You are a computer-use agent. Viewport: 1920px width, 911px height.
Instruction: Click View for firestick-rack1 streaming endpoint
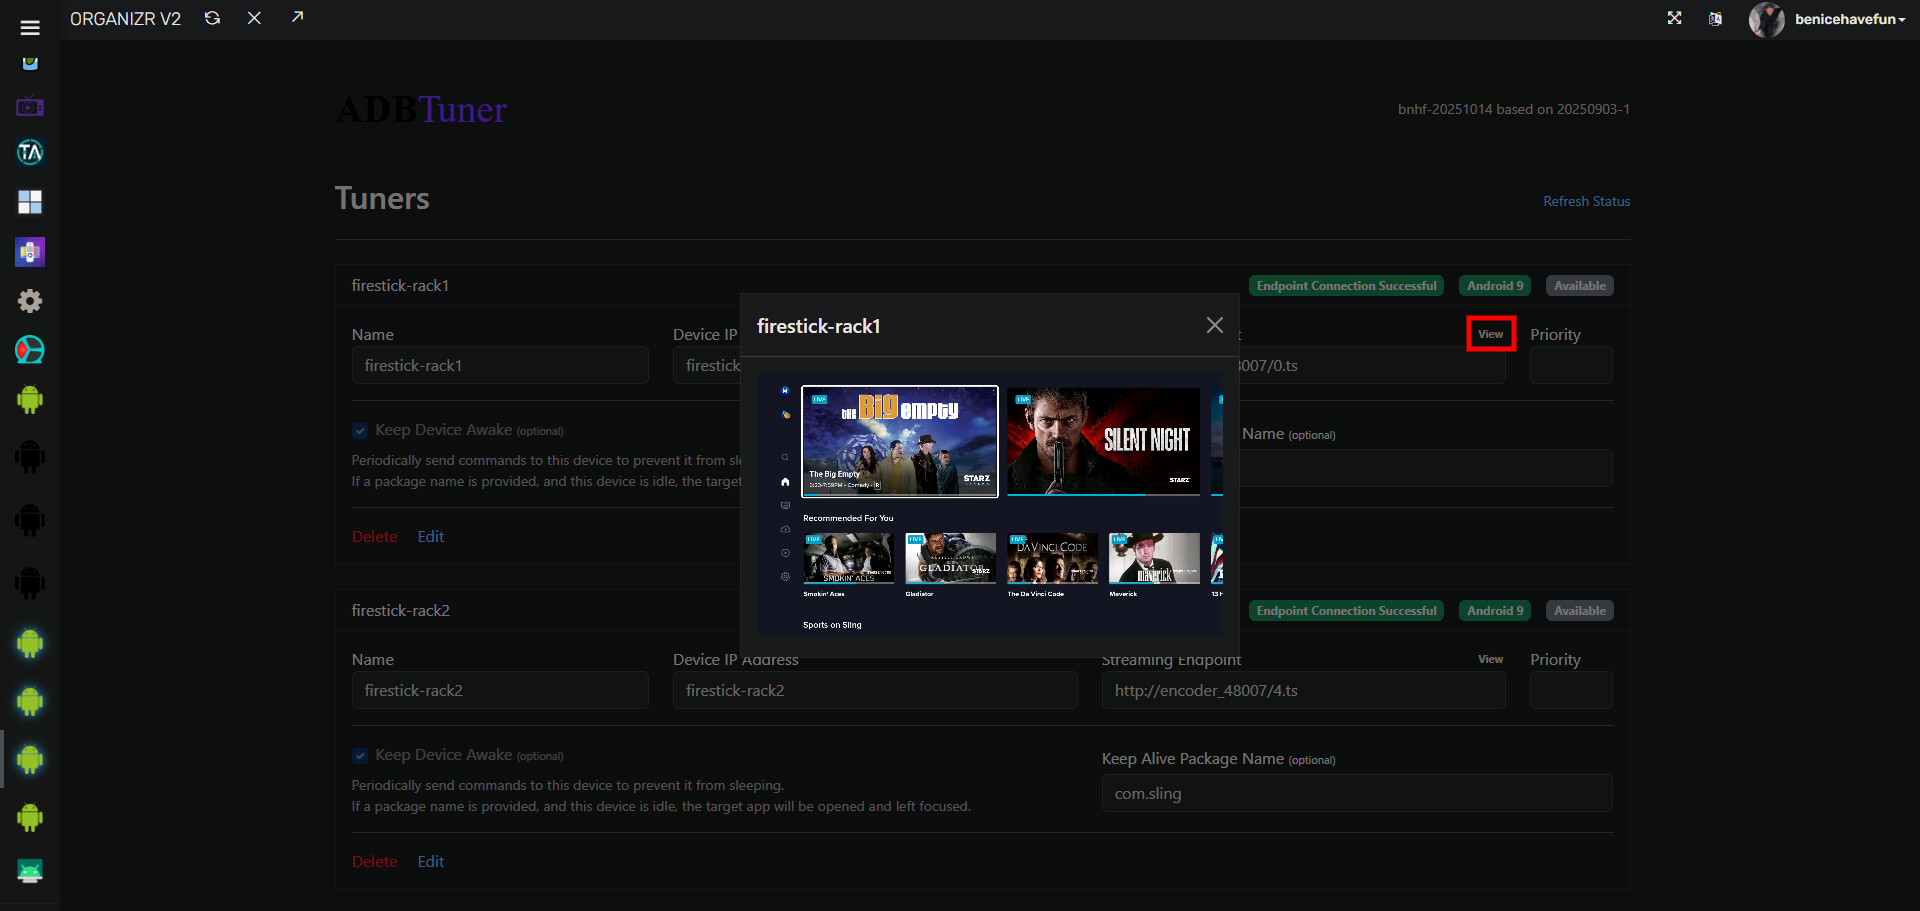click(1490, 334)
